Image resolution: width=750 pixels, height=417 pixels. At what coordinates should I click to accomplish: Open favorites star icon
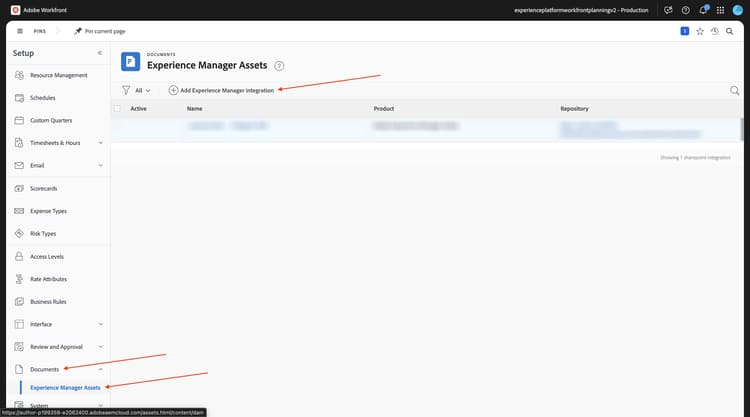[700, 31]
